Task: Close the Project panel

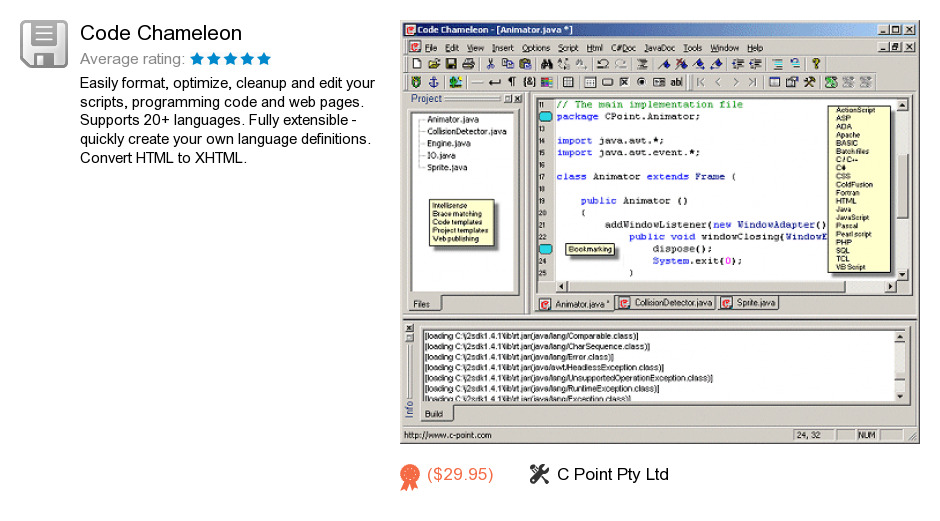Action: [518, 99]
